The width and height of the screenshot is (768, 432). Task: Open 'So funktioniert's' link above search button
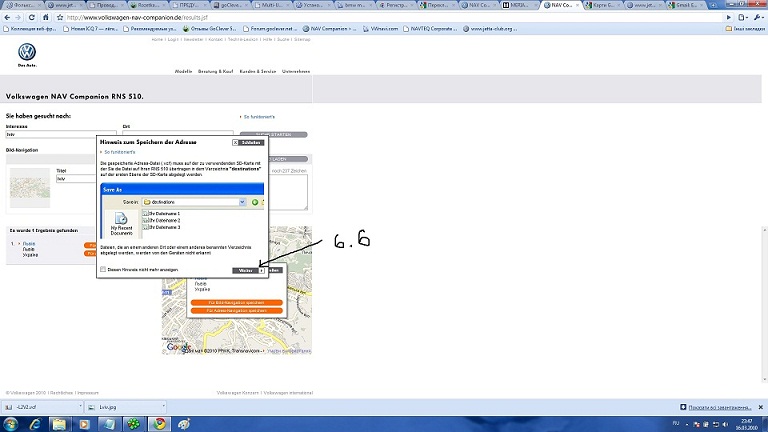(x=259, y=117)
